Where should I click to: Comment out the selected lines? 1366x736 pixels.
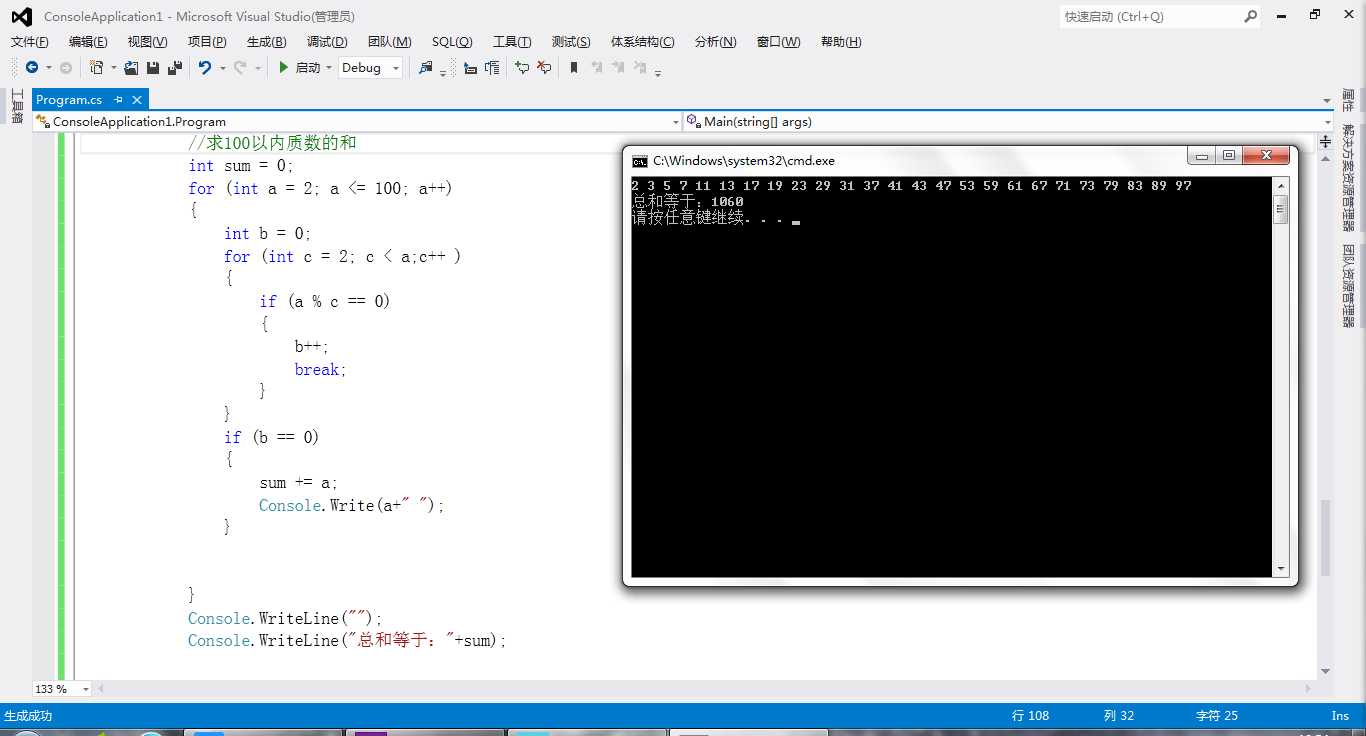tap(522, 67)
